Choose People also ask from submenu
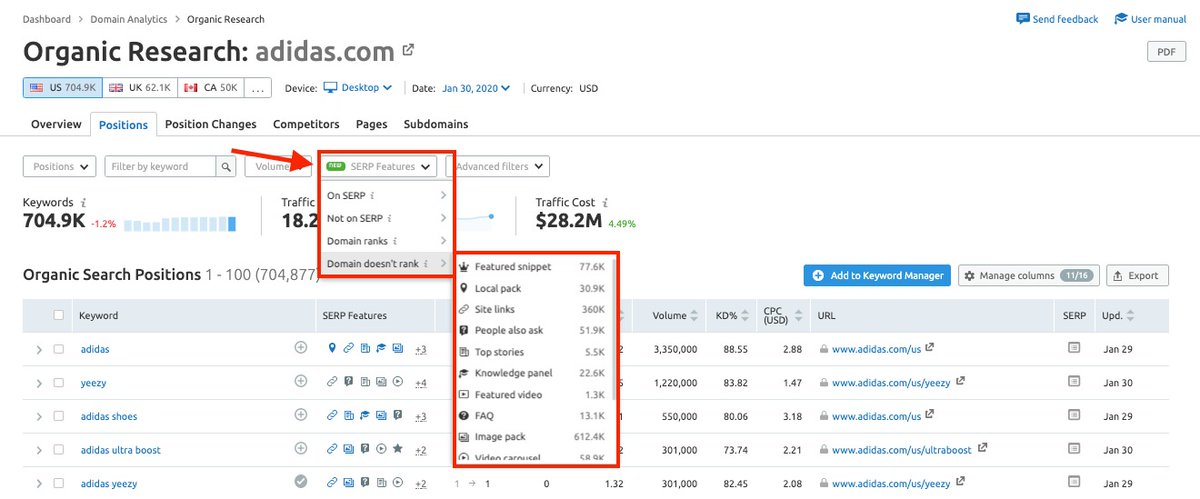Viewport: 1200px width, 499px height. click(532, 330)
